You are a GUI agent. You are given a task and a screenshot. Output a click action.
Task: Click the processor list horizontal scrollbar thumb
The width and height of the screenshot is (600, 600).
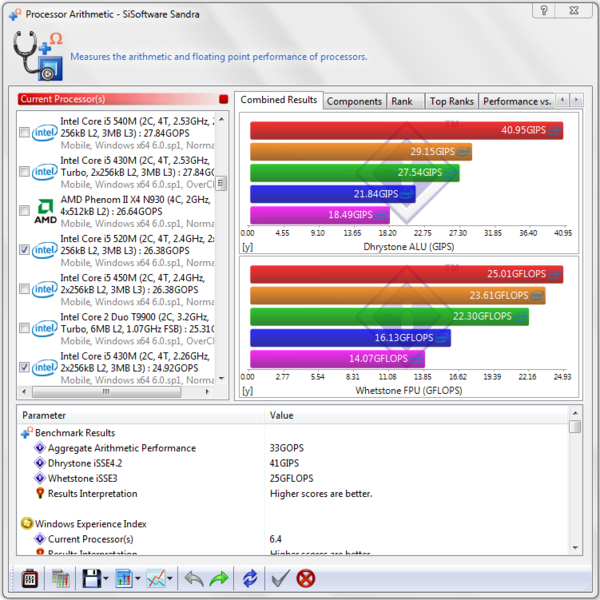106,391
